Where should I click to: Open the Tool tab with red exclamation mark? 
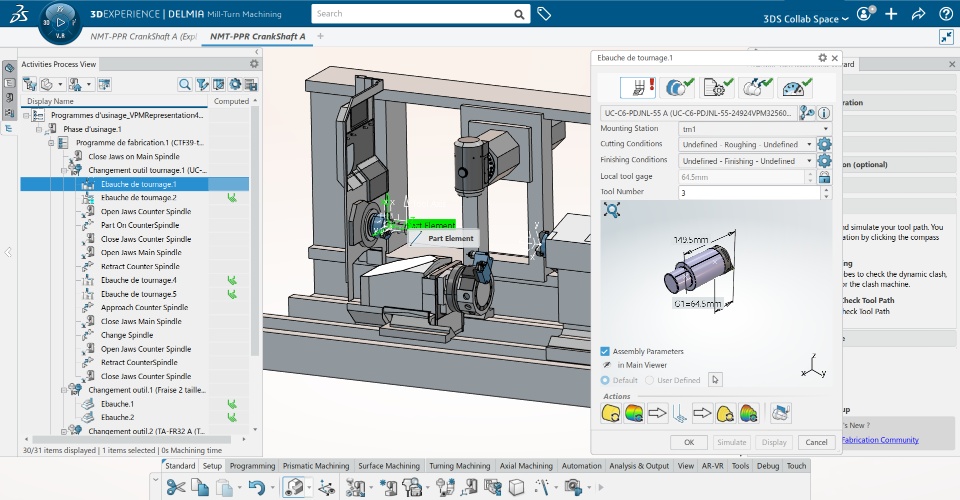pos(637,88)
